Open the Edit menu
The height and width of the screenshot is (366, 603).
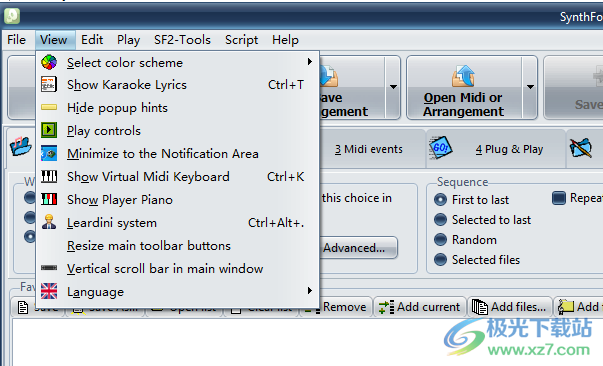92,40
